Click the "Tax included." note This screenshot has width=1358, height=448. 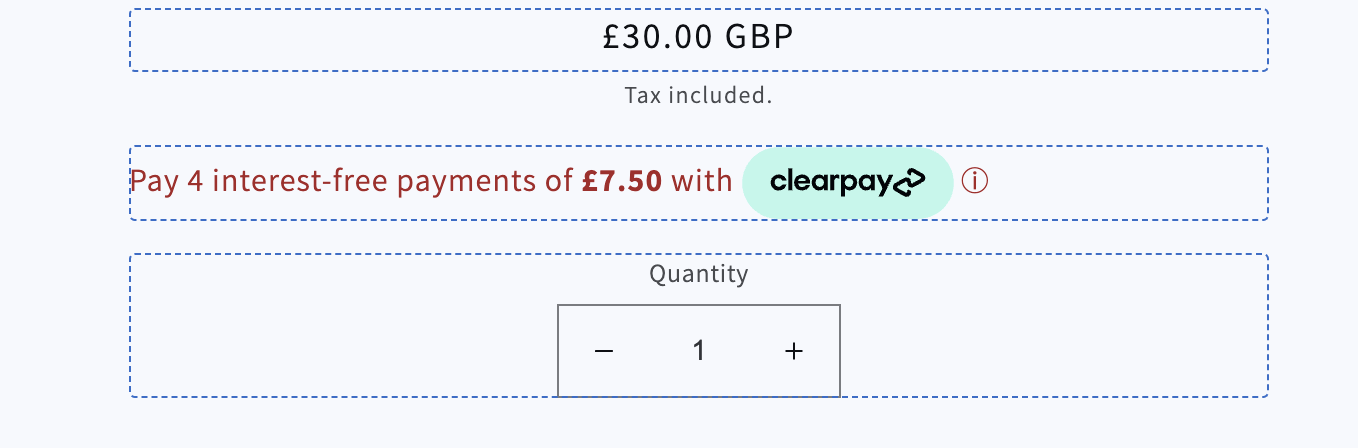point(698,96)
